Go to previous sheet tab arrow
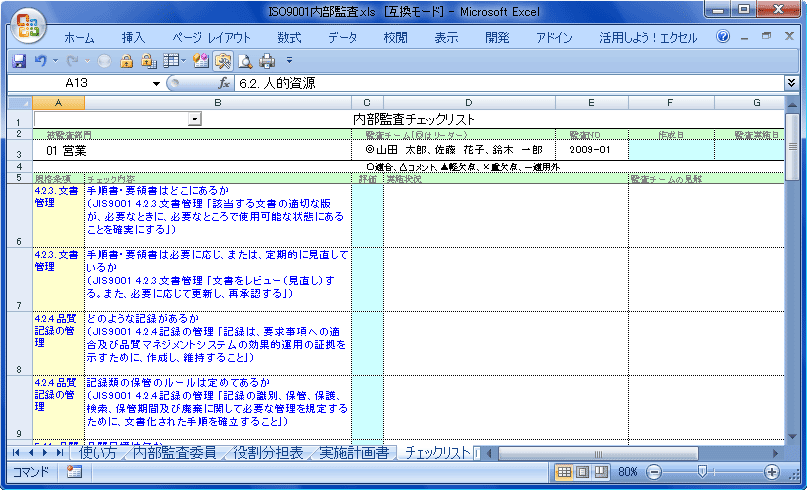 click(30, 453)
